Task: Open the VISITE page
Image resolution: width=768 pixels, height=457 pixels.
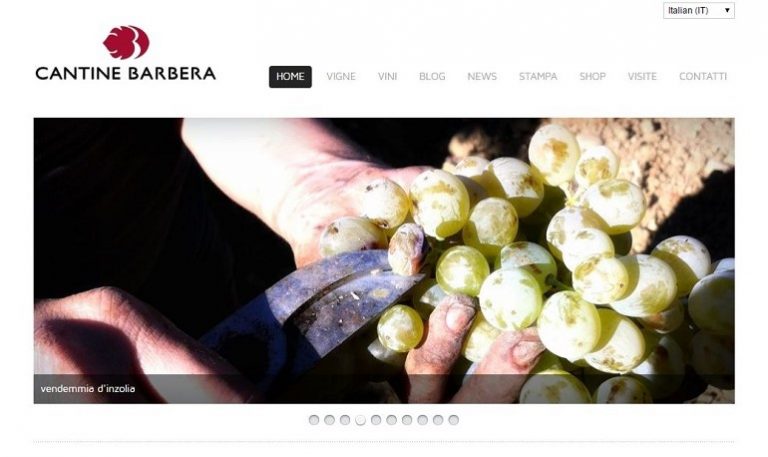Action: [642, 76]
